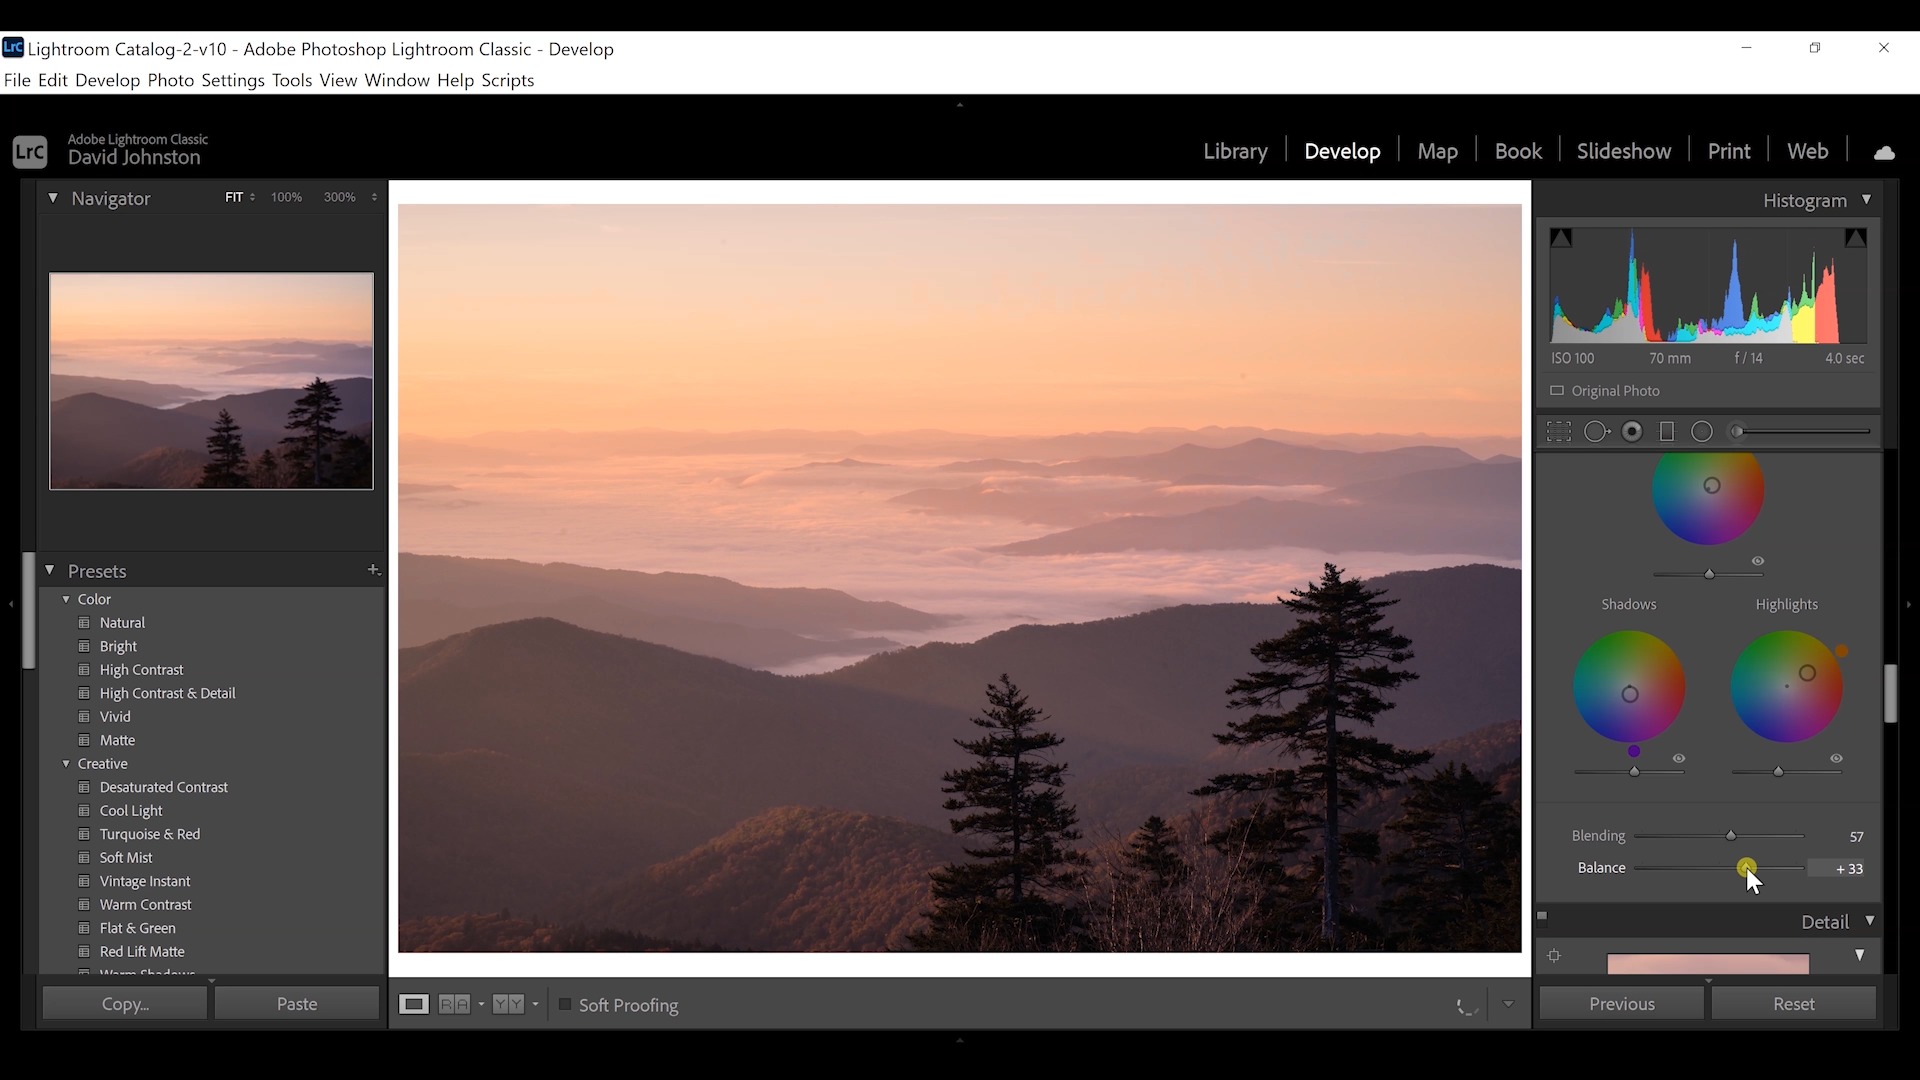1920x1080 pixels.
Task: Switch to the Slideshow module
Action: point(1624,150)
